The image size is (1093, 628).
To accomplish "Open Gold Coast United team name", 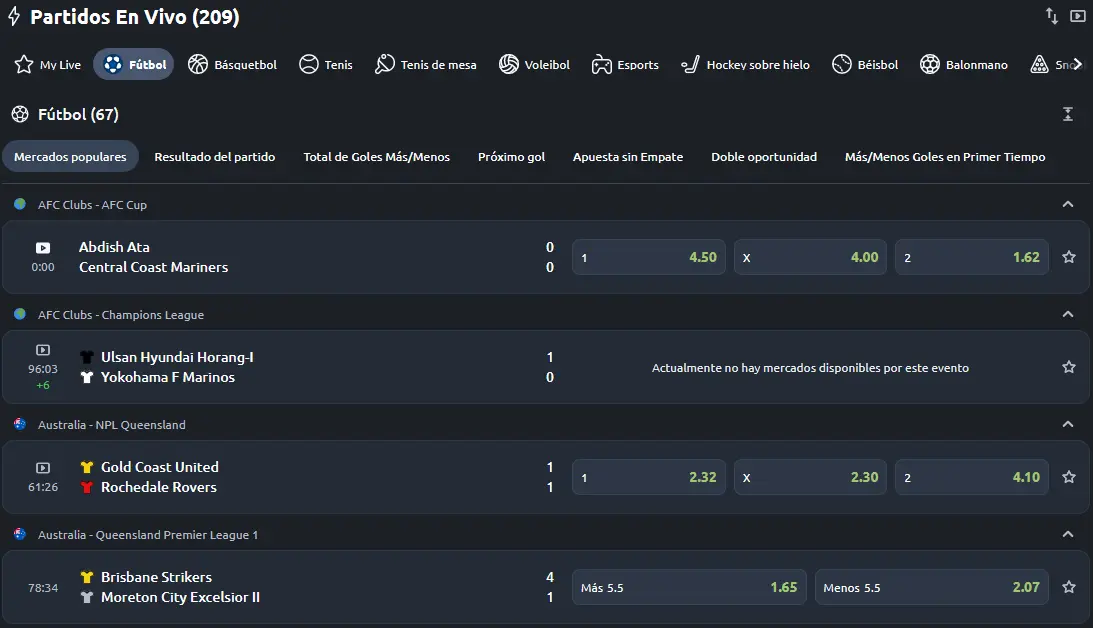I will [x=160, y=468].
